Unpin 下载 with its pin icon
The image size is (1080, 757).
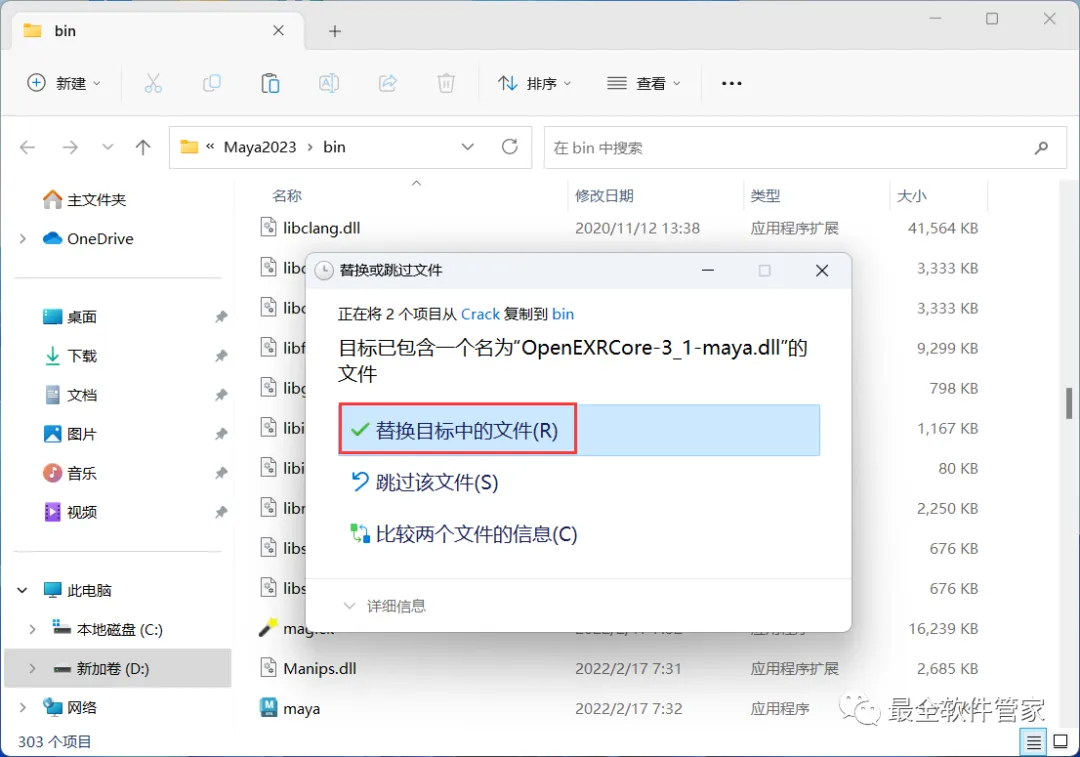220,356
